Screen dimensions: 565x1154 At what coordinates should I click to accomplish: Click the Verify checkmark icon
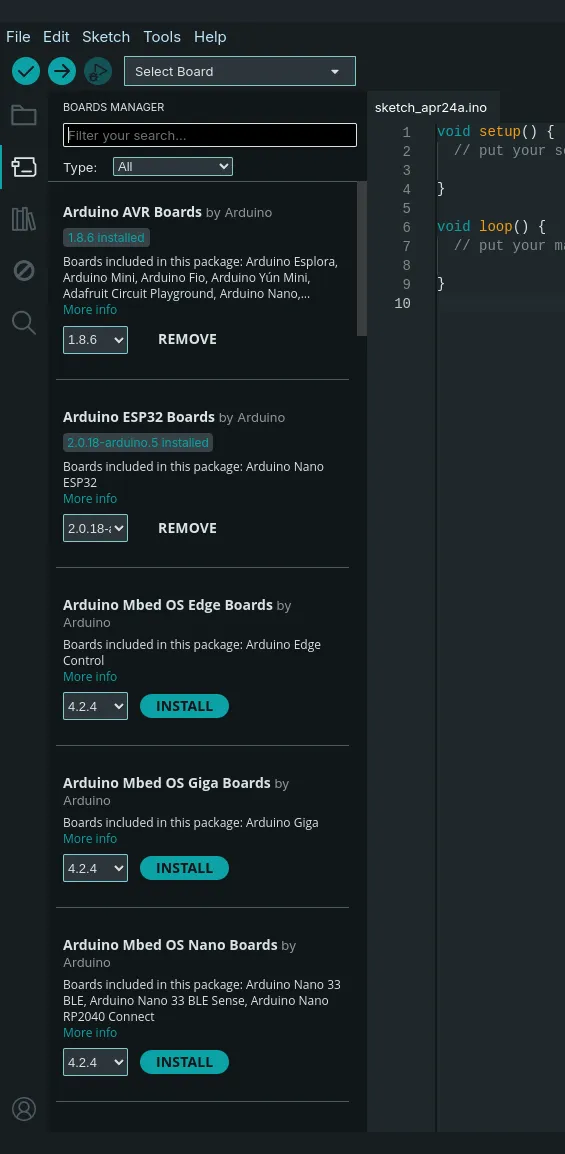26,71
